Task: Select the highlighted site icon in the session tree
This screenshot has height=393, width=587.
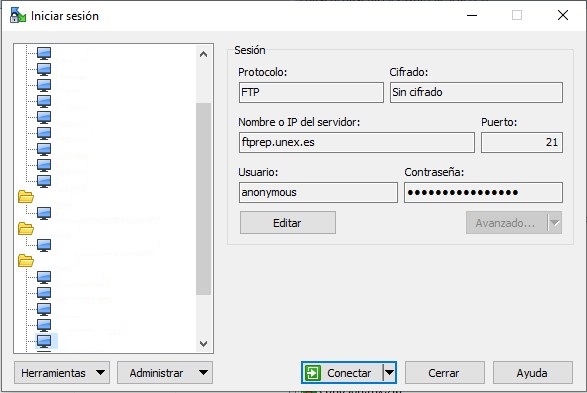Action: [44, 341]
